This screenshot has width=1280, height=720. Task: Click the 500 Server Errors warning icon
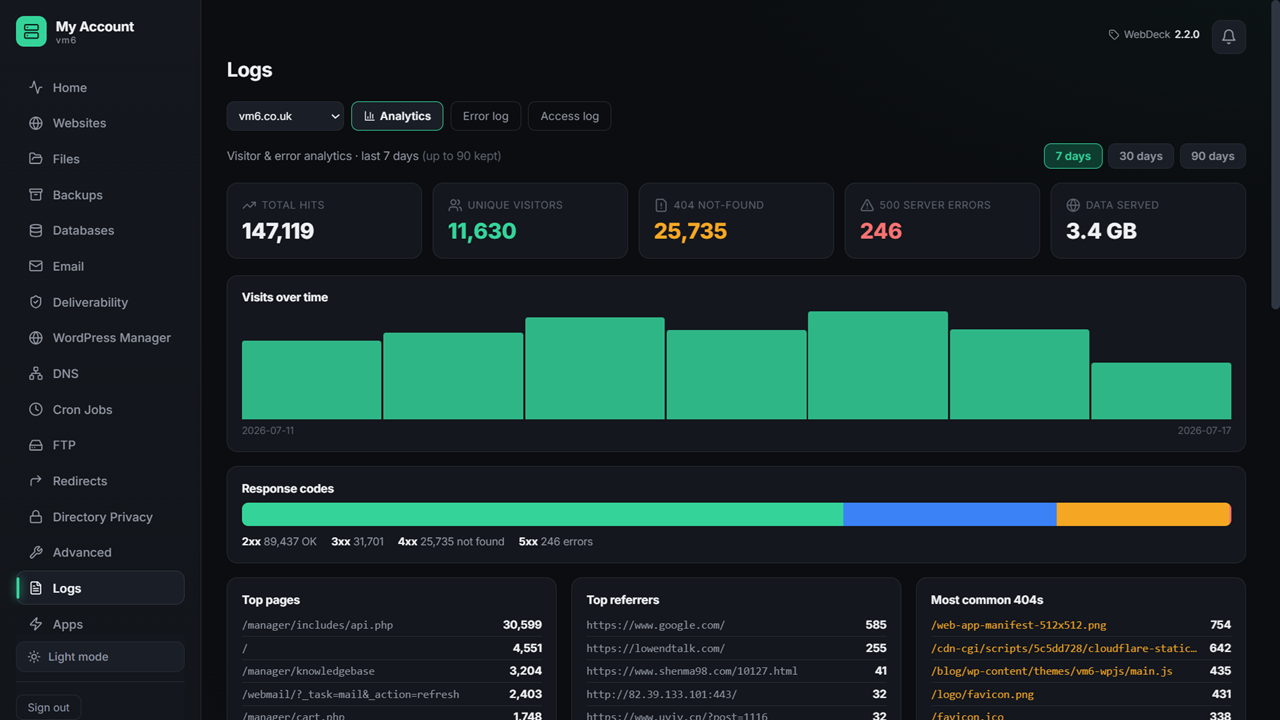[x=867, y=205]
